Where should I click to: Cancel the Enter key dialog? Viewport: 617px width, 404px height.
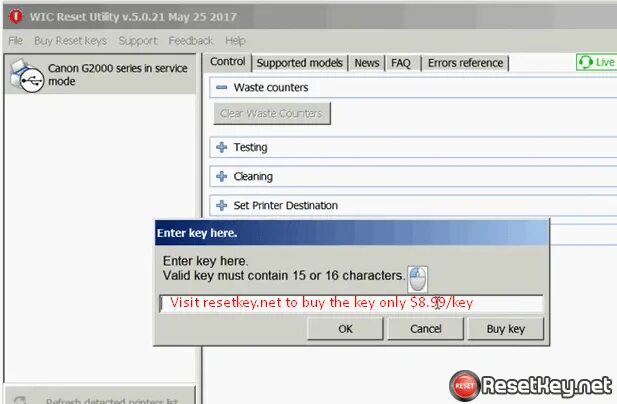425,329
